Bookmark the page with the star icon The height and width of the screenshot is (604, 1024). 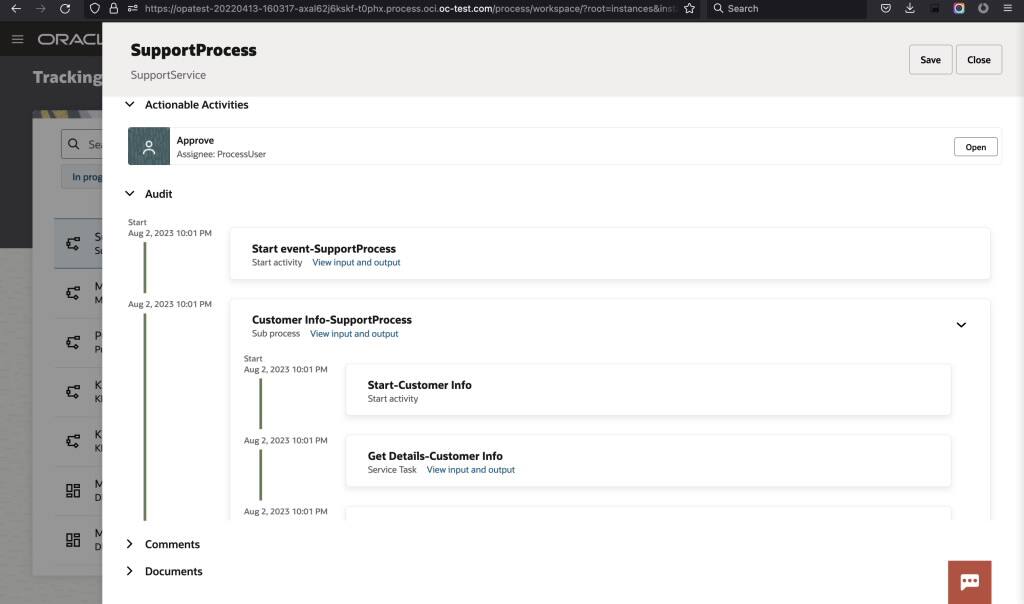687,9
